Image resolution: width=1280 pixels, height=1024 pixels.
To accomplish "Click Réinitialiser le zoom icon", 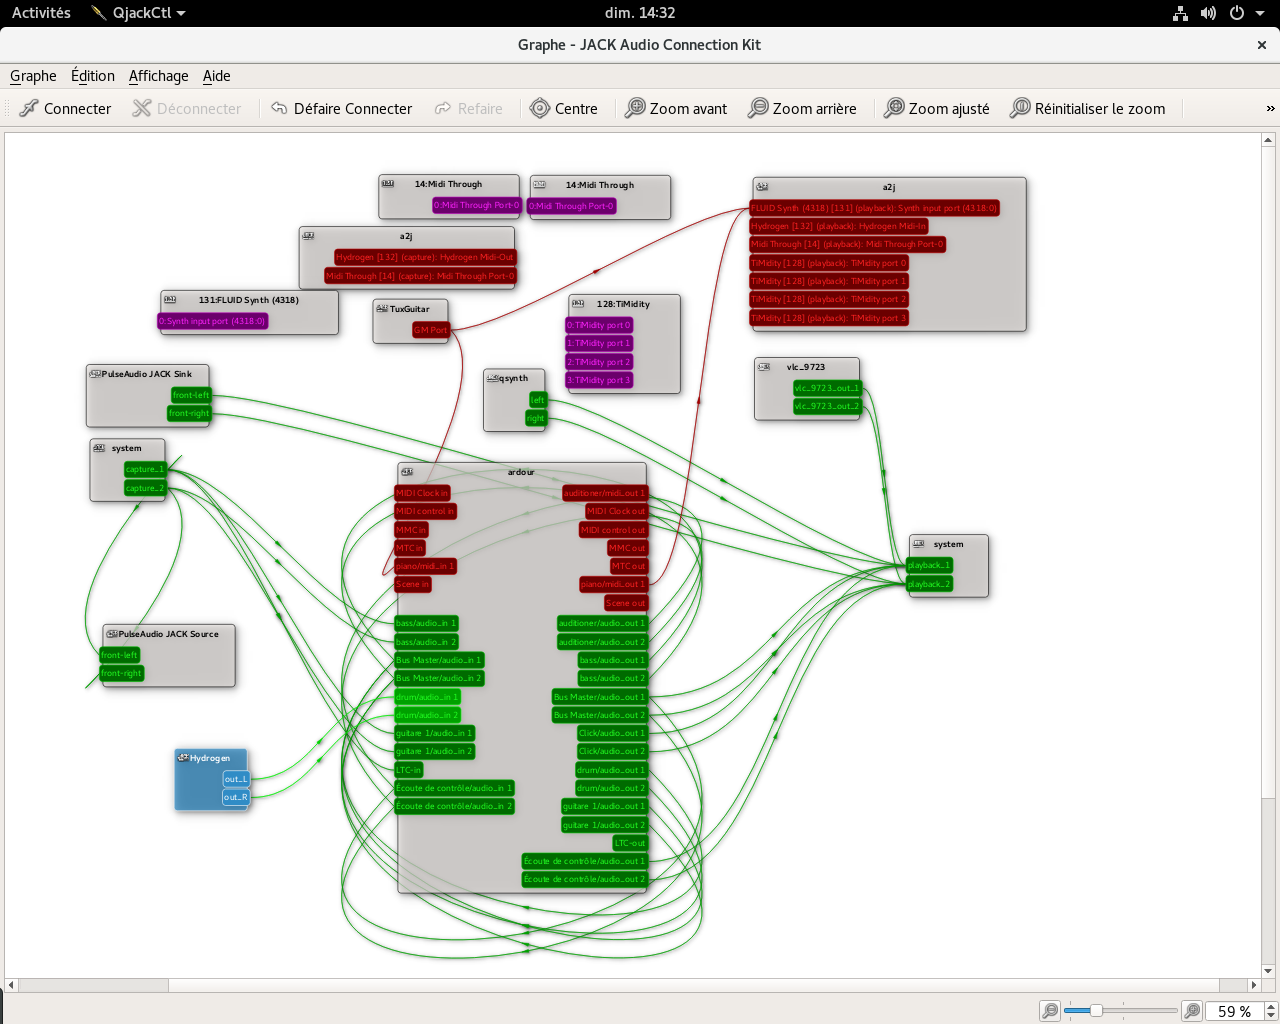I will click(x=1020, y=108).
